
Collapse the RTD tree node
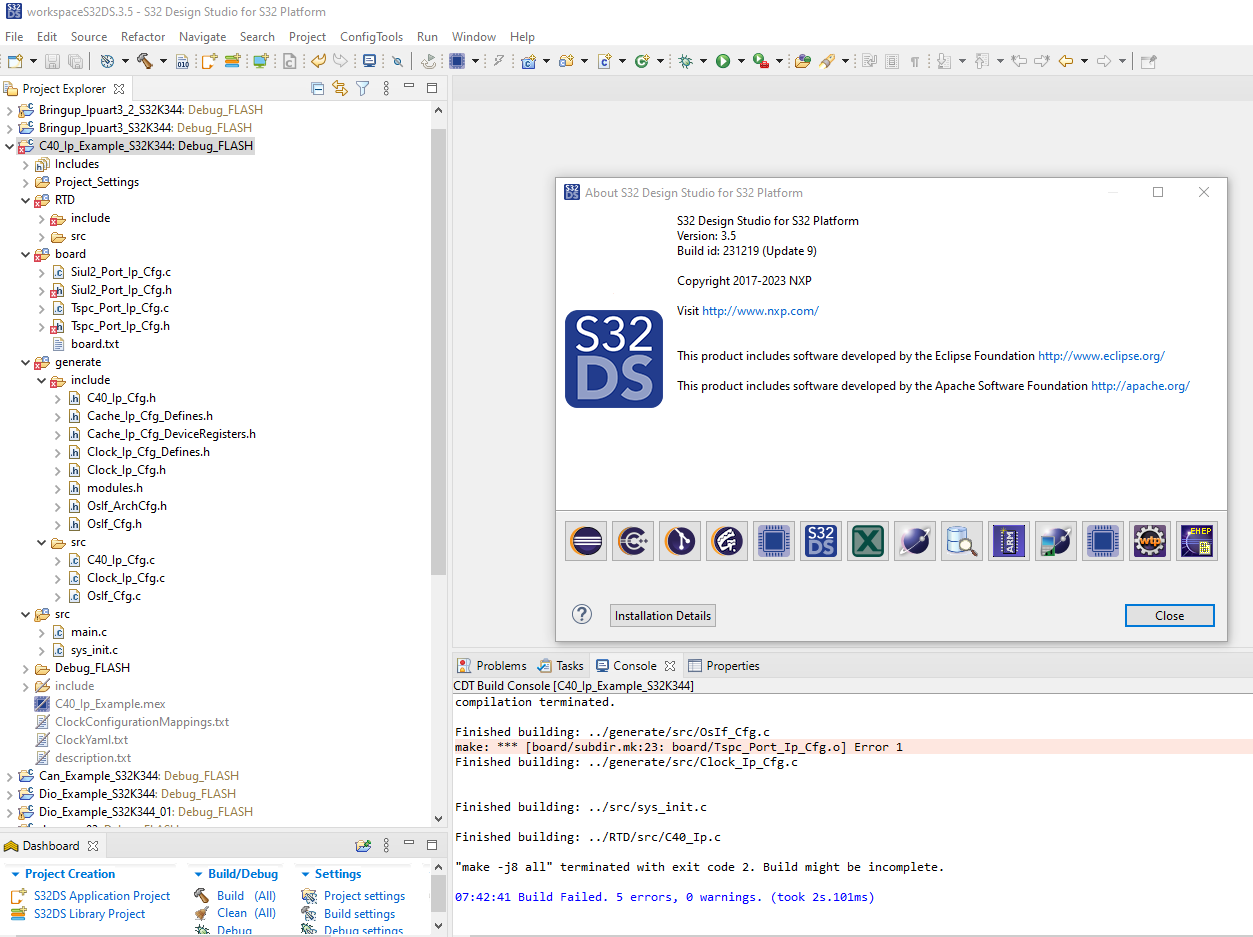point(26,199)
